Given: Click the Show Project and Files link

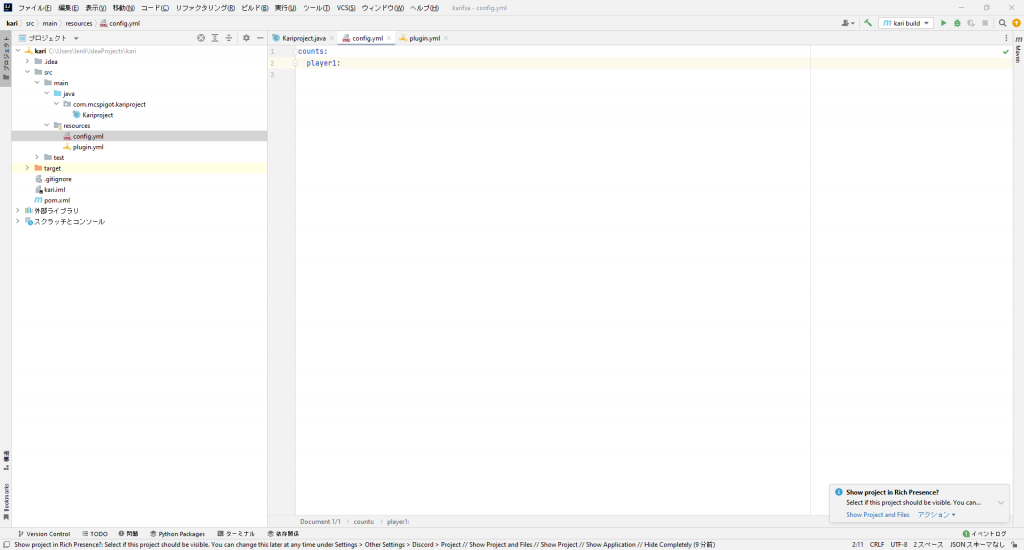Looking at the screenshot, I should coord(877,515).
